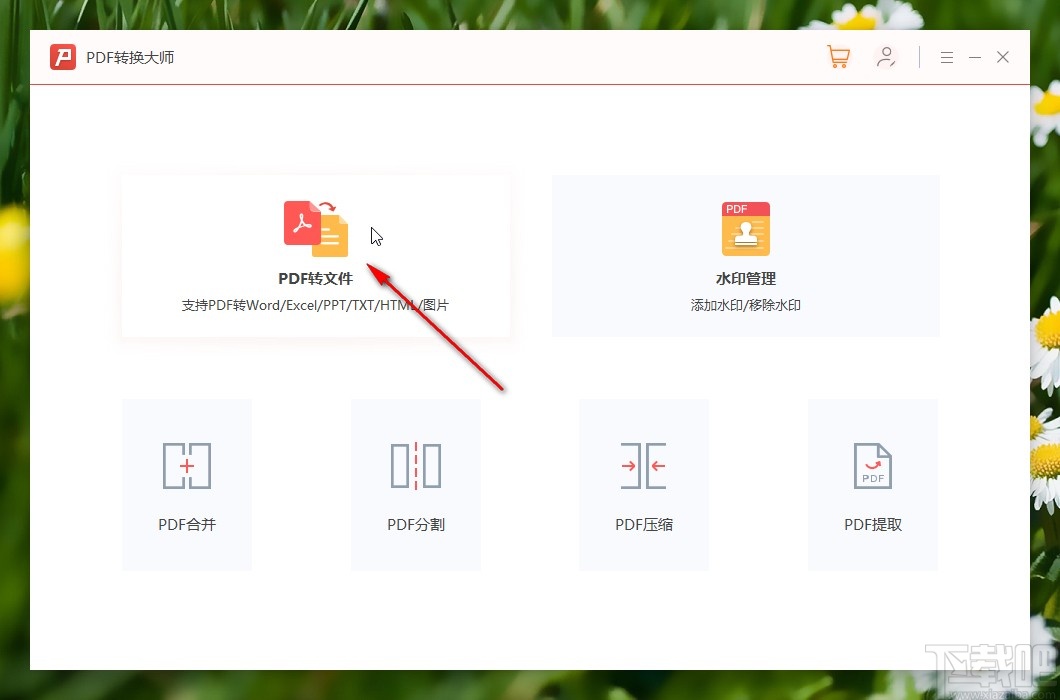Open the hamburger menu in title bar

(946, 57)
